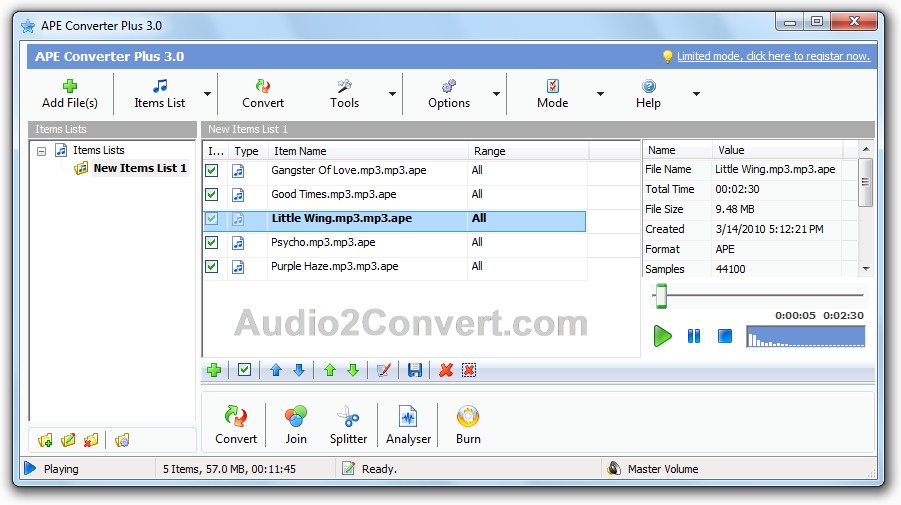Open the Mode toolbar button

552,94
